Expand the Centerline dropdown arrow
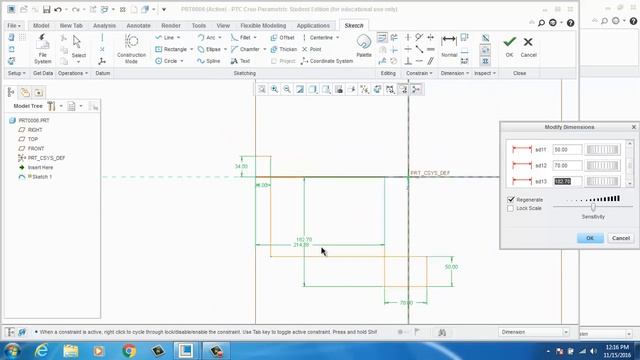The width and height of the screenshot is (640, 360). click(x=337, y=38)
